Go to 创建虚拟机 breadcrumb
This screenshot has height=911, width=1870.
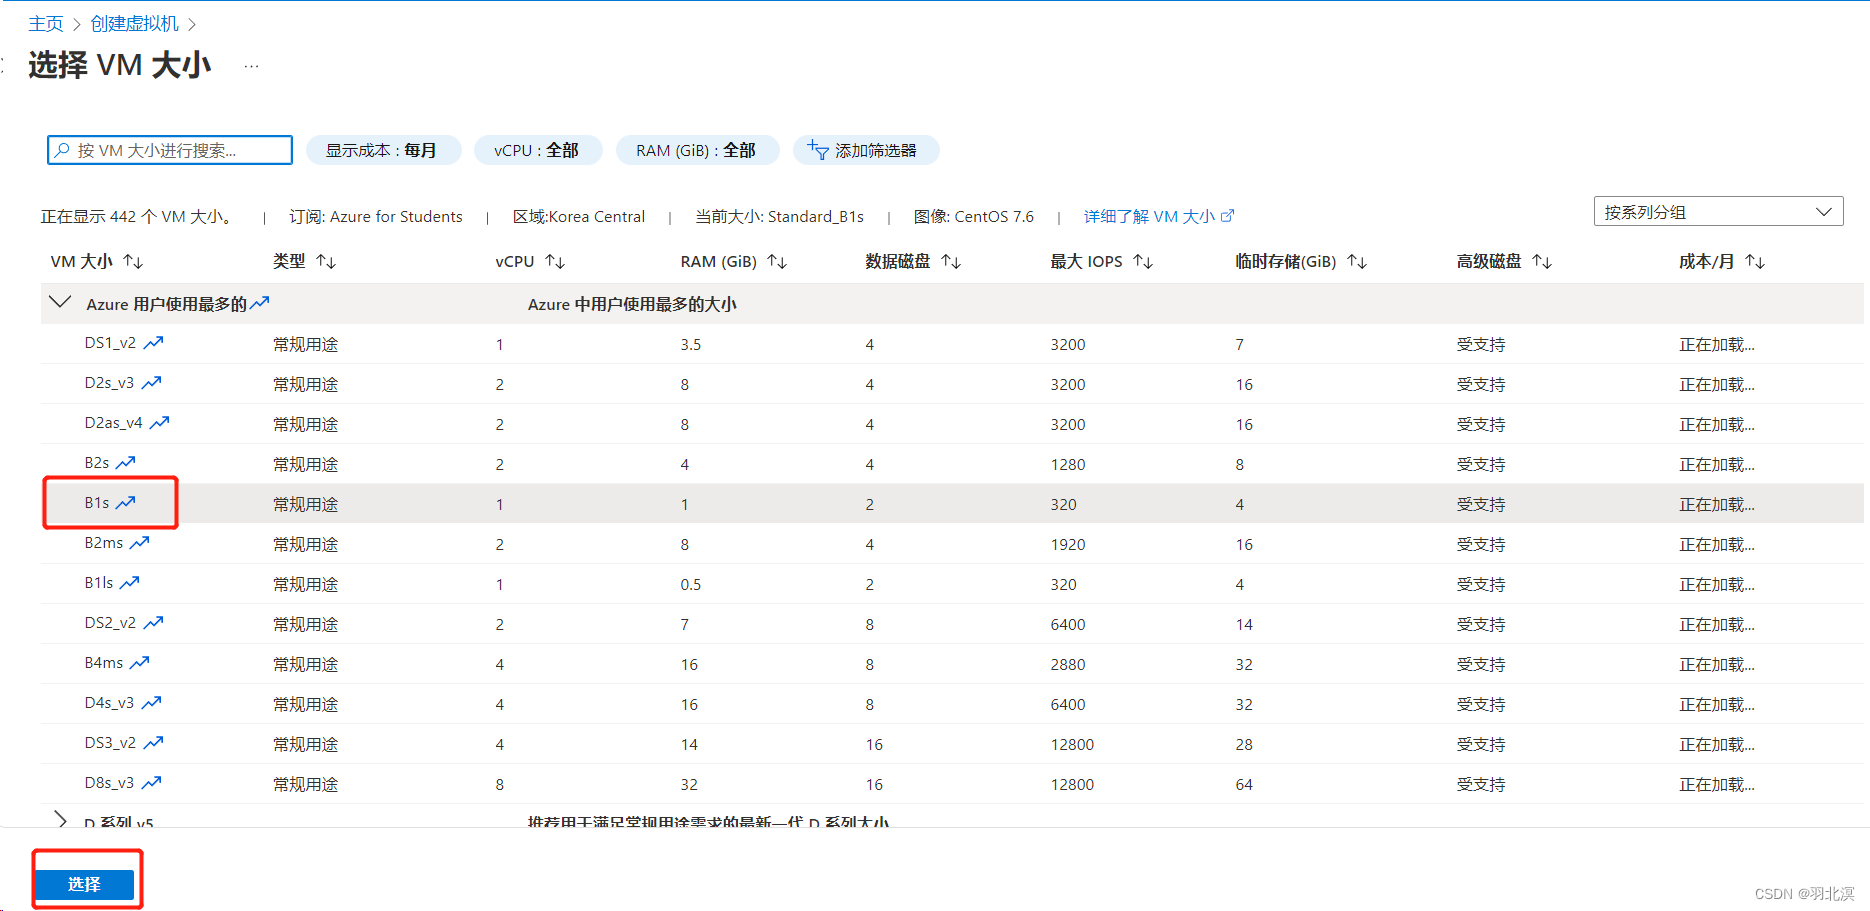click(x=134, y=23)
